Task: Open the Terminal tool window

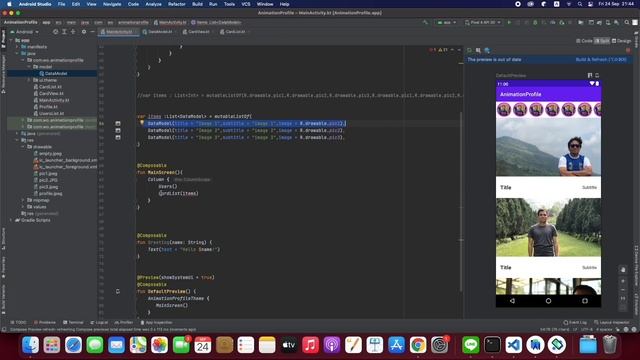Action: point(73,322)
